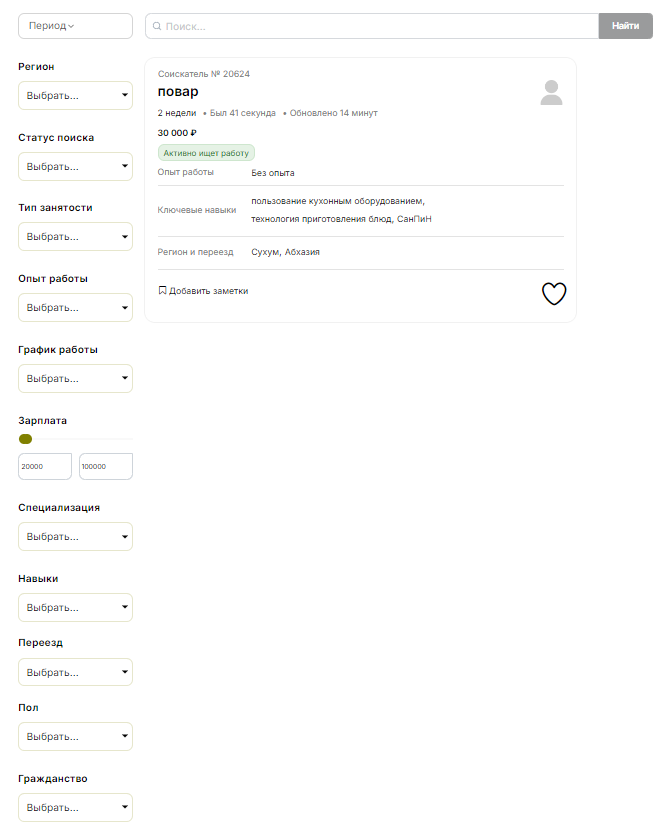This screenshot has width=671, height=835.
Task: Click the magnifier icon in search bar
Action: [x=157, y=26]
